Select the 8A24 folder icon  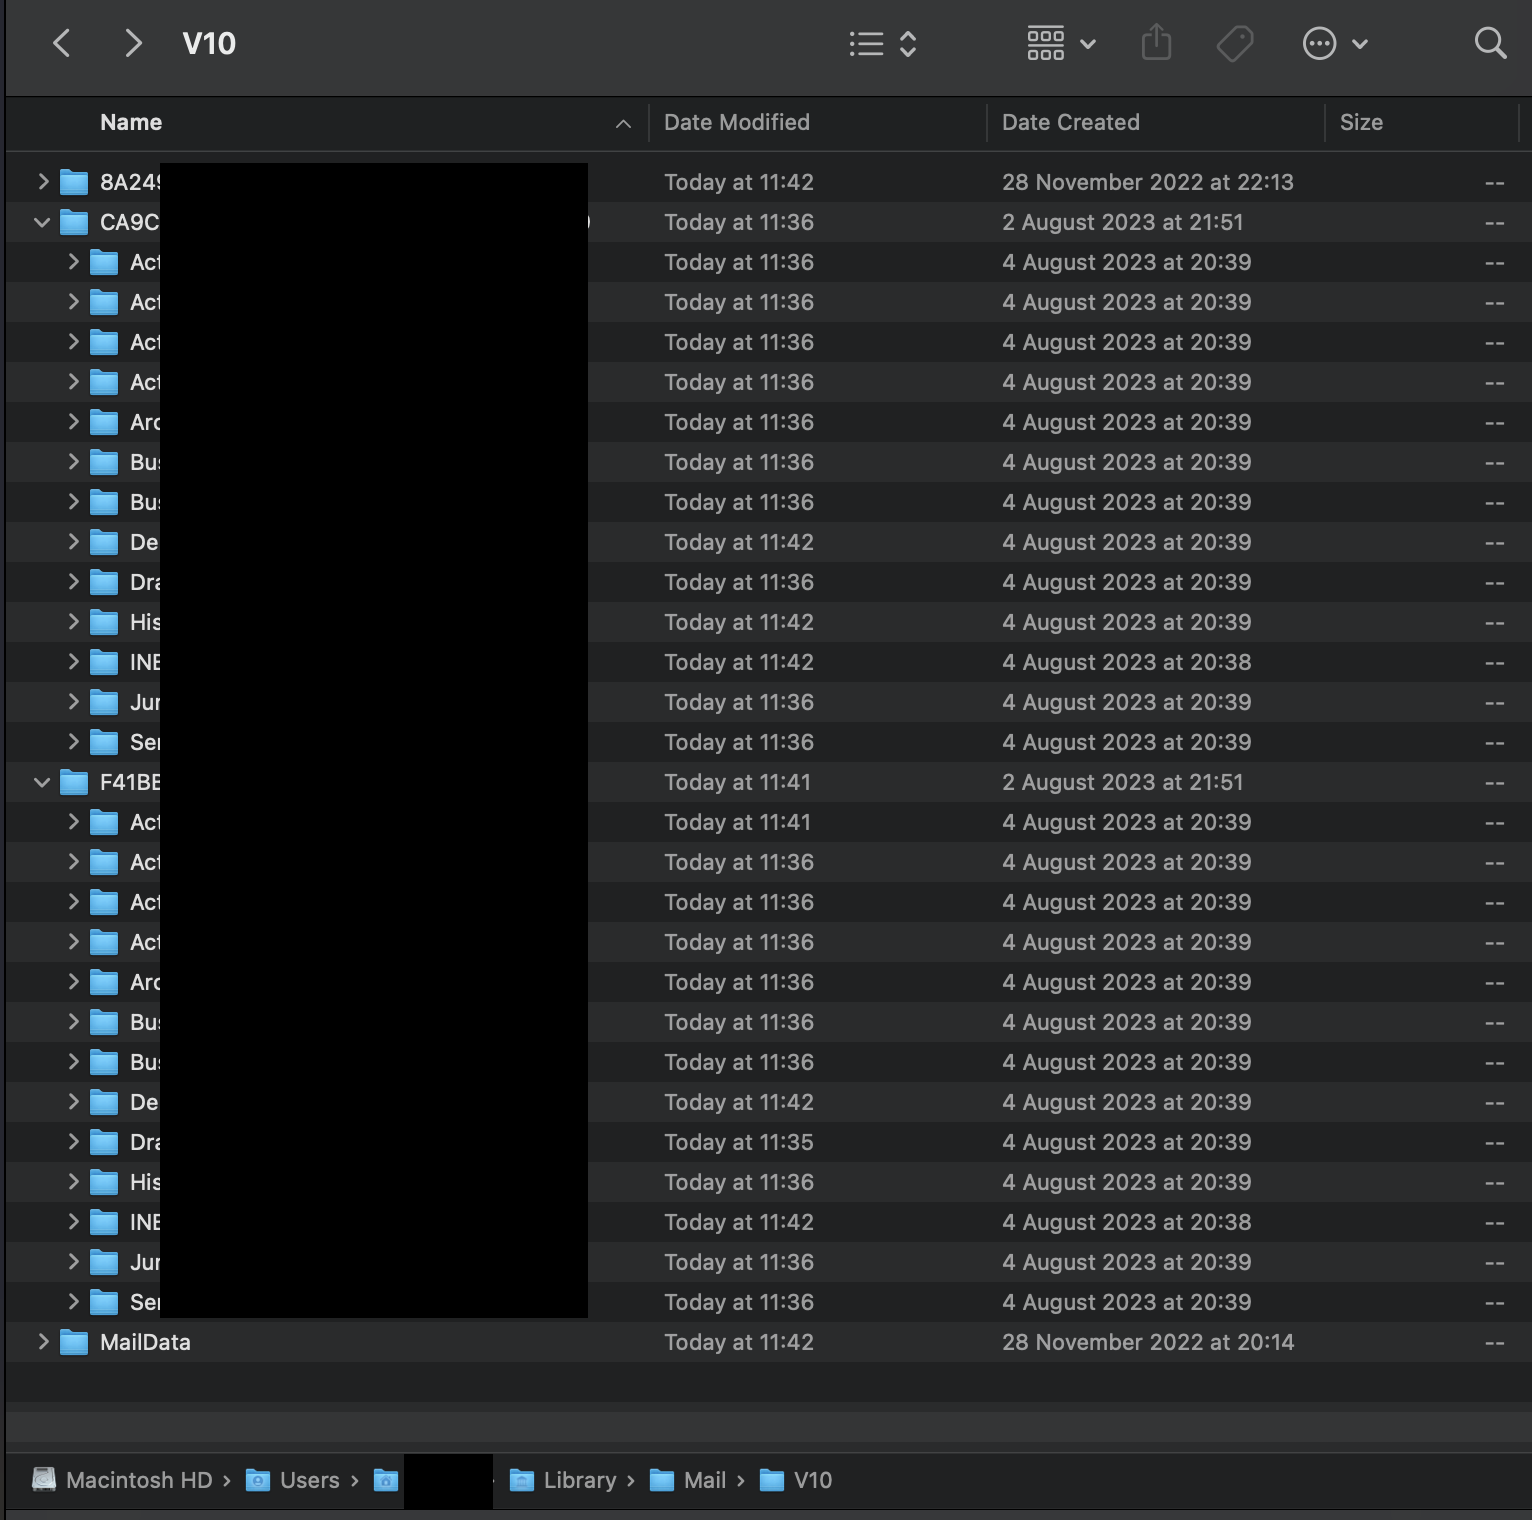pos(74,182)
